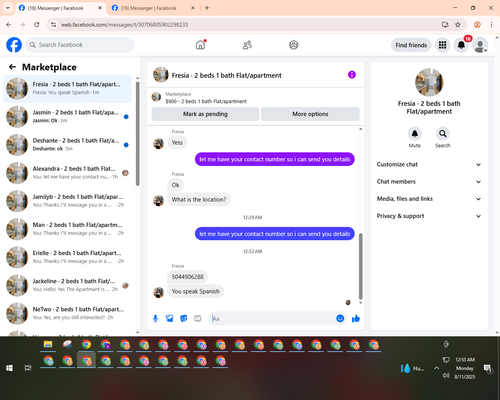Open the volume icon in system tray
This screenshot has width=500, height=400.
coord(446,376)
